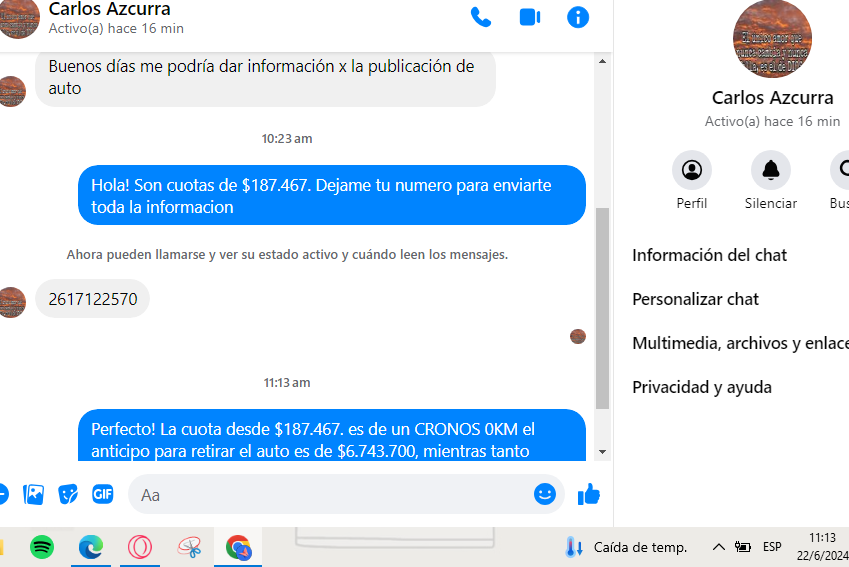Click the large profile picture in side panel
The width and height of the screenshot is (849, 567).
[x=772, y=40]
